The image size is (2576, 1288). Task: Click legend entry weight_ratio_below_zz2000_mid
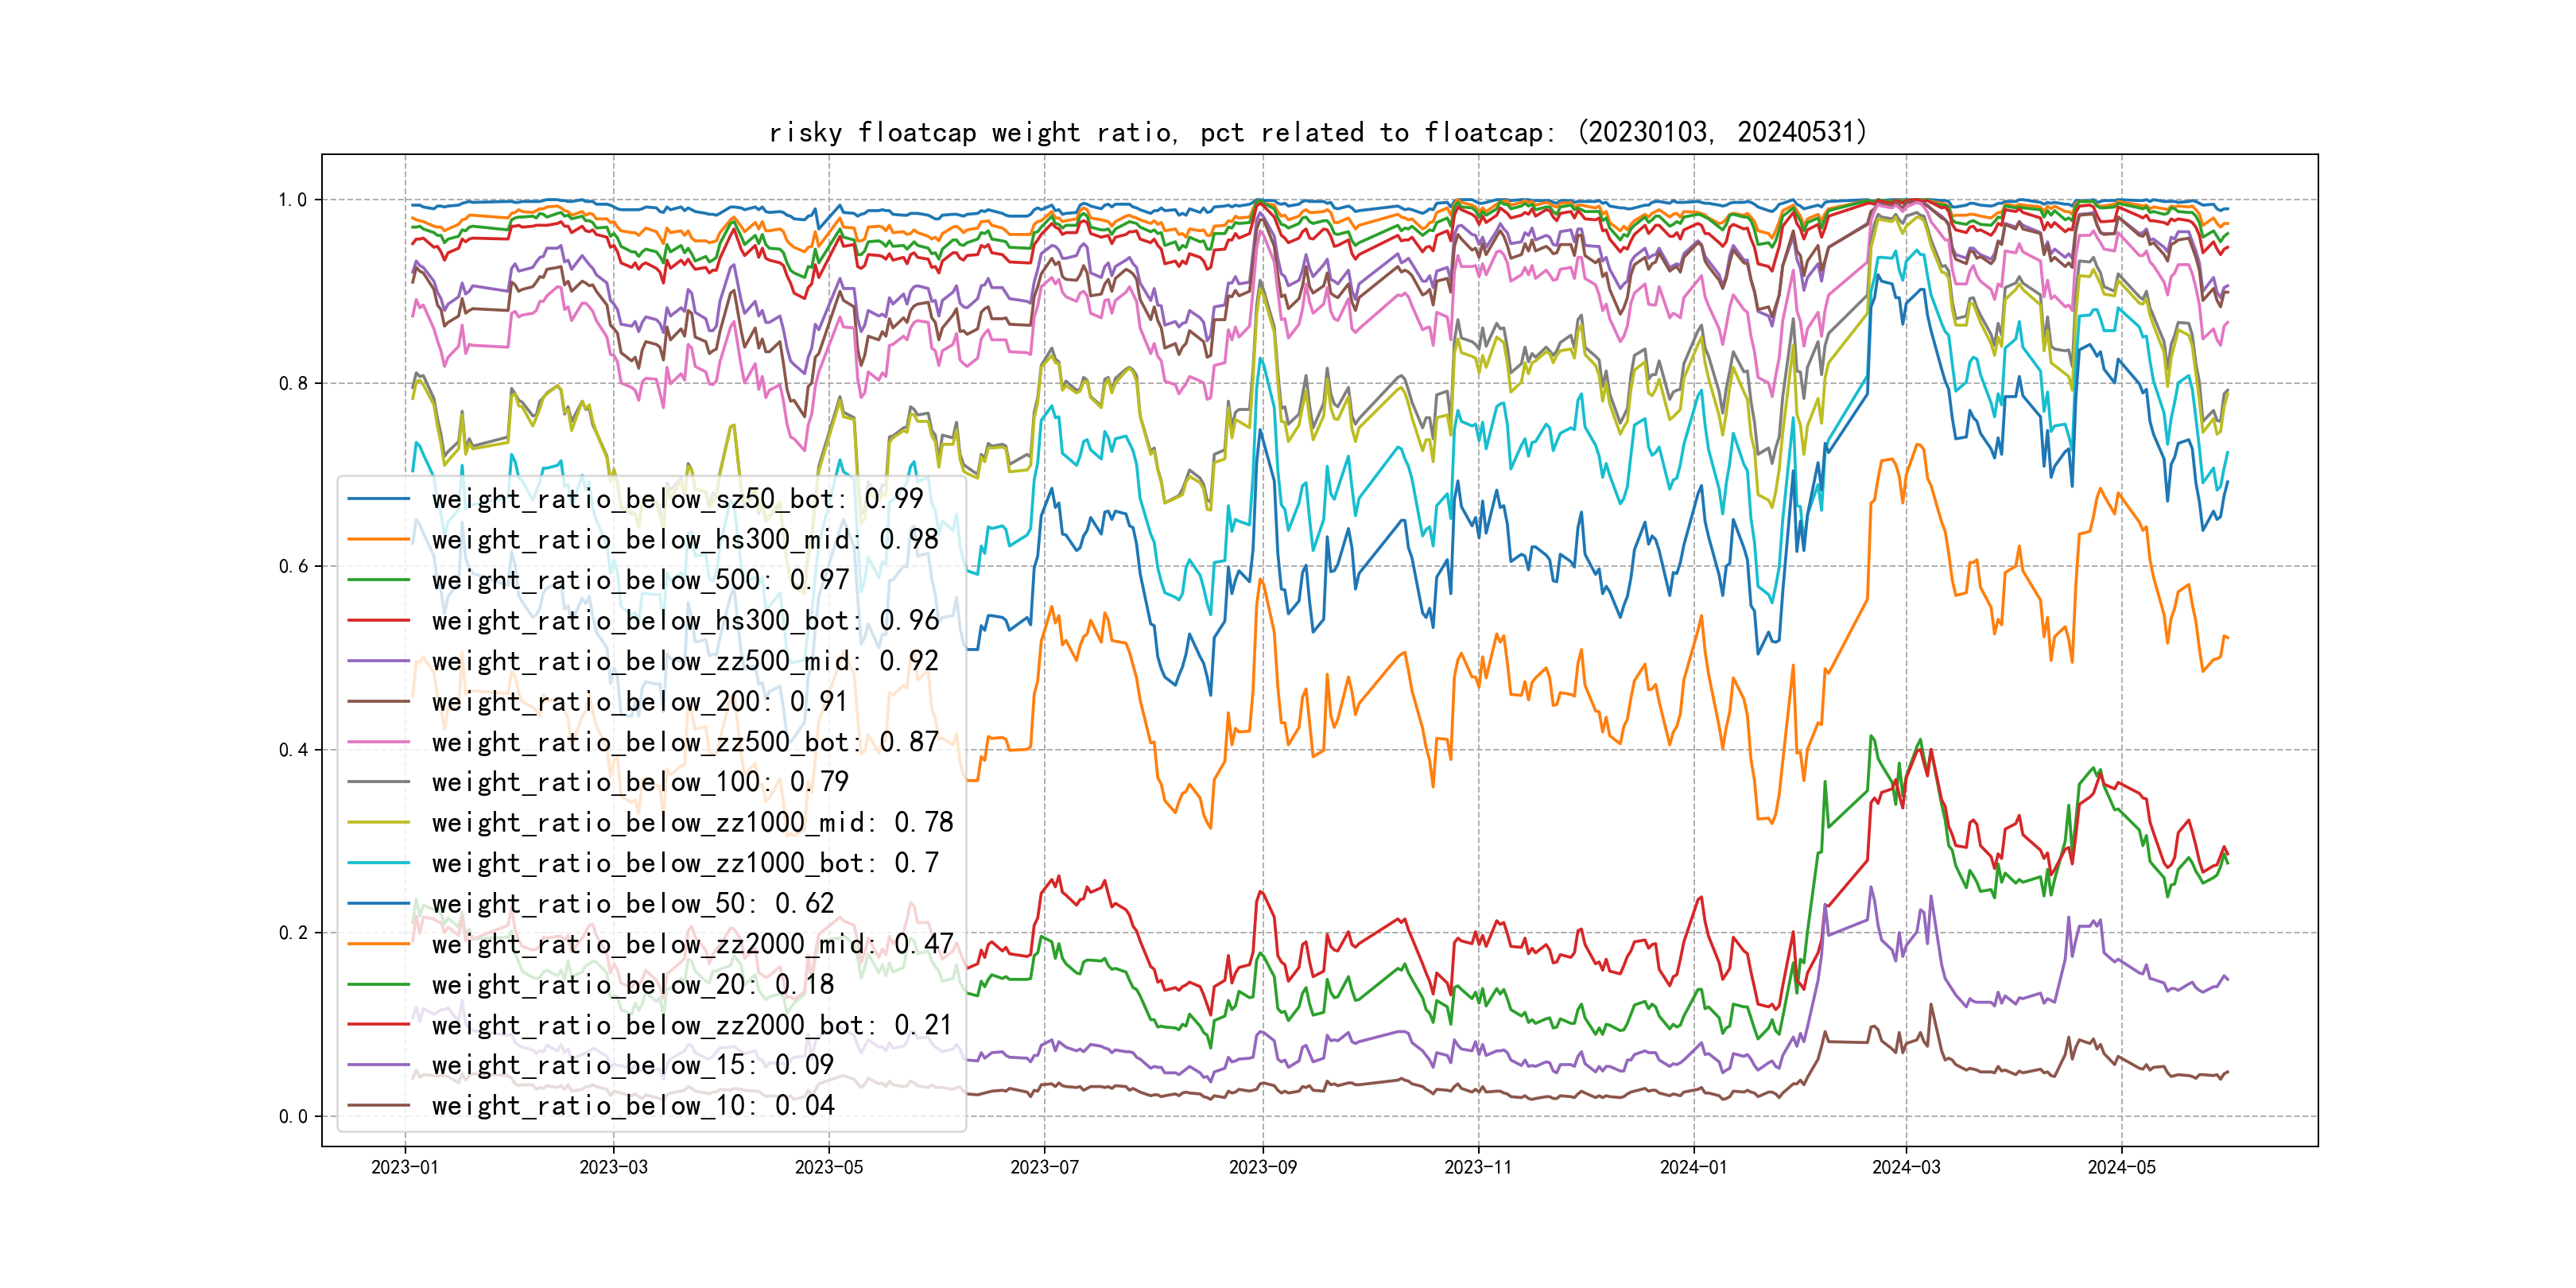692,944
